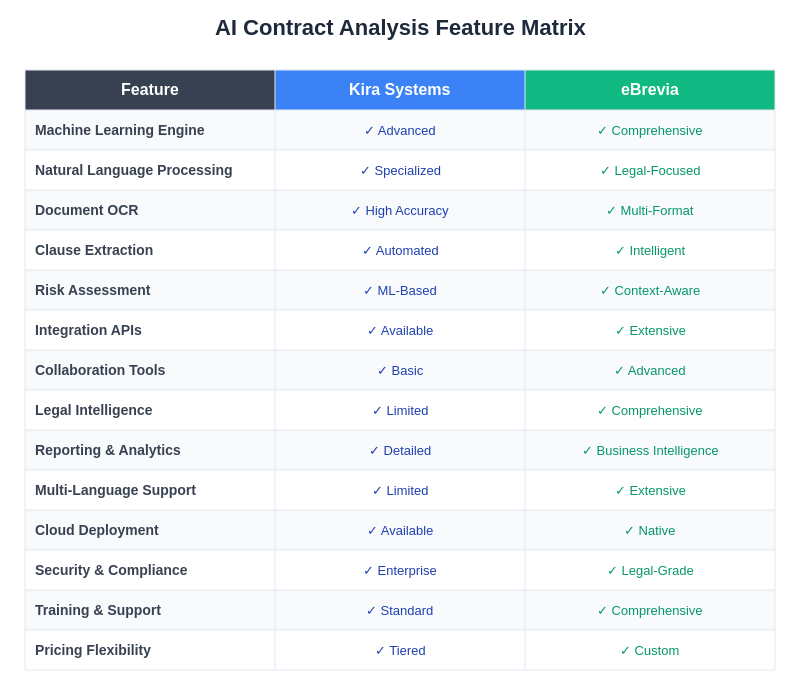Select the Feature column header
The image size is (800, 700).
[150, 90]
